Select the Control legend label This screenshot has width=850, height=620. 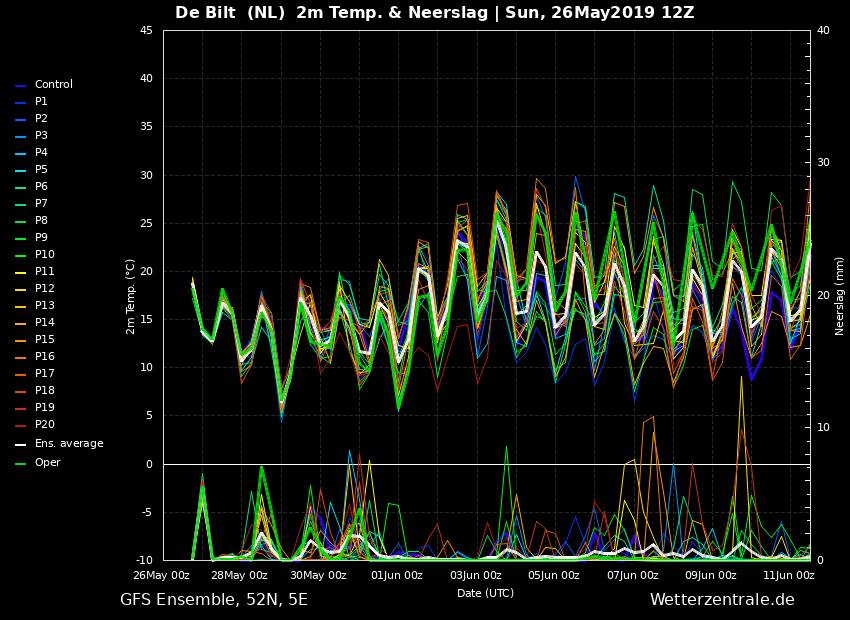tap(53, 85)
